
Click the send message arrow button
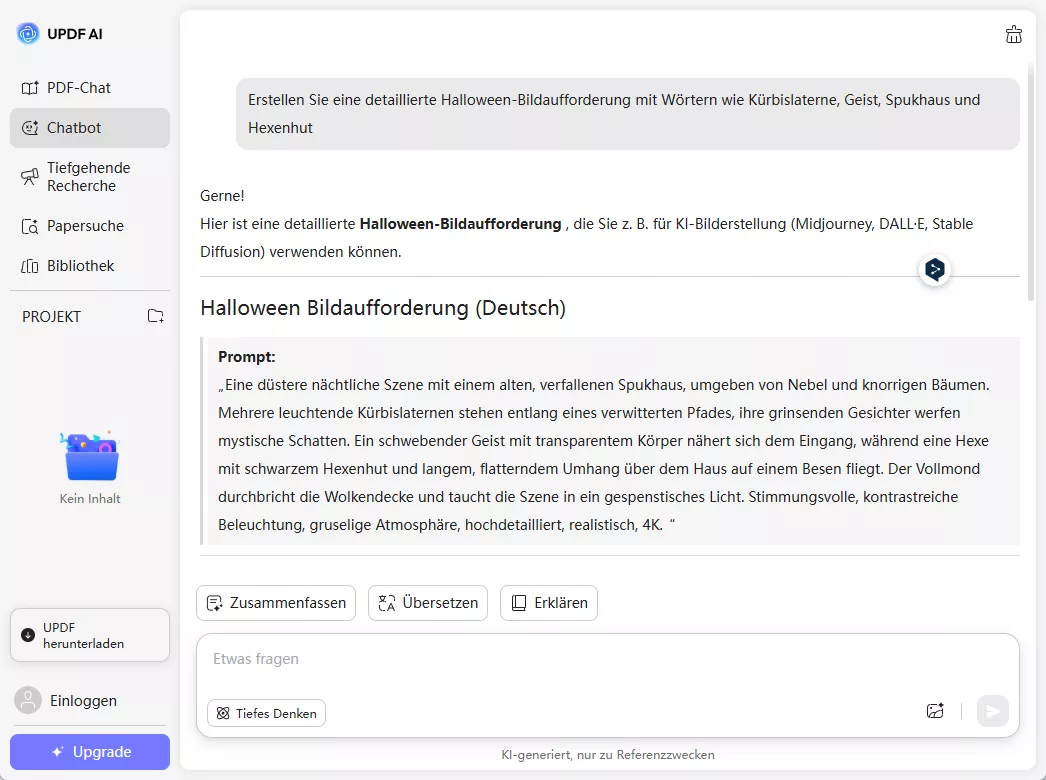click(993, 711)
